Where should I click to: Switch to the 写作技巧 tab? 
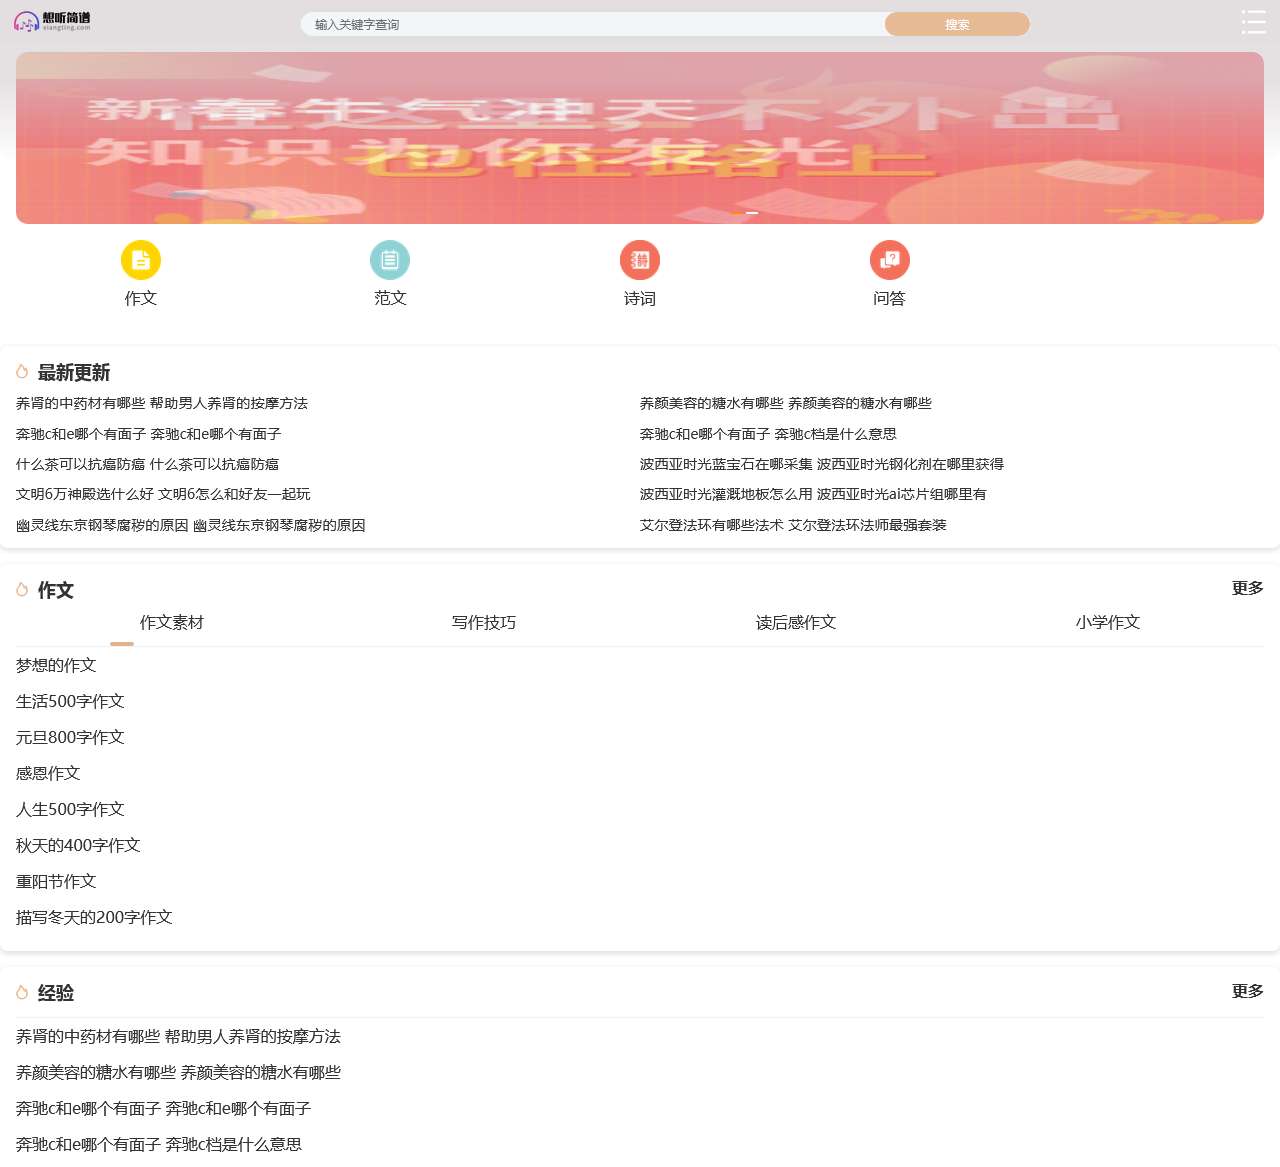click(x=483, y=622)
